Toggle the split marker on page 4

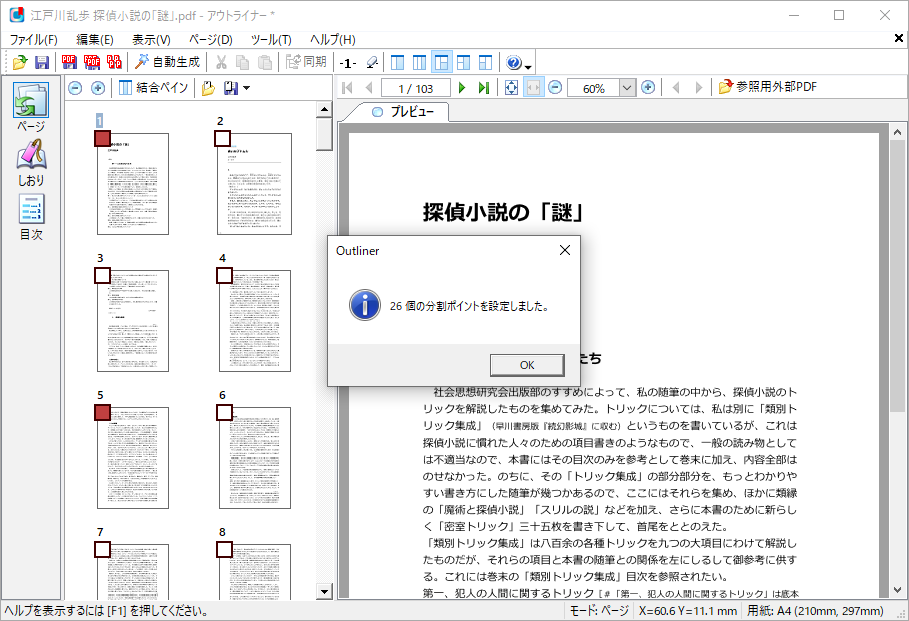pos(224,275)
